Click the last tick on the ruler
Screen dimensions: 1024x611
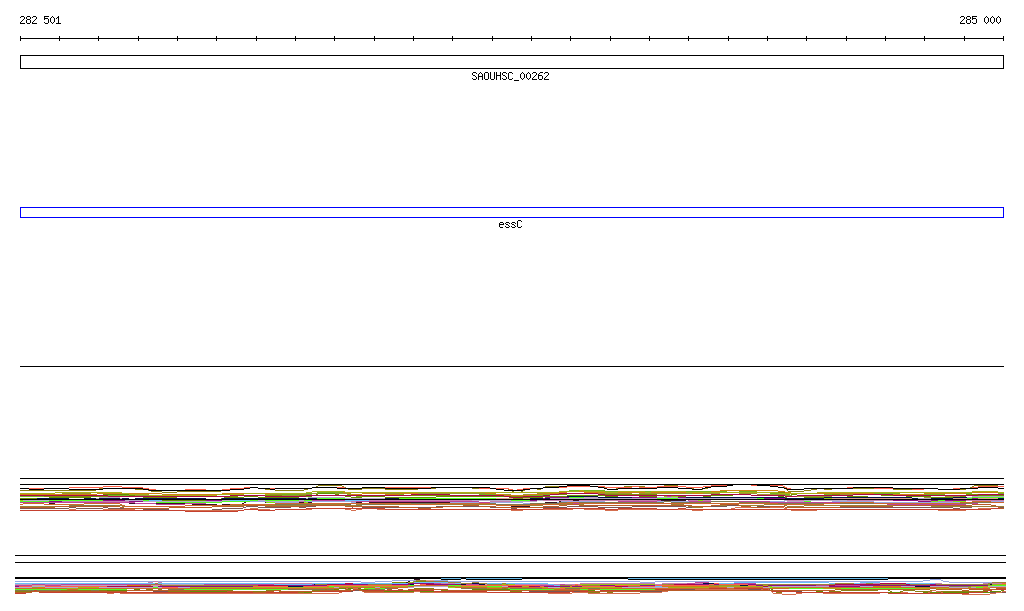pos(1003,39)
